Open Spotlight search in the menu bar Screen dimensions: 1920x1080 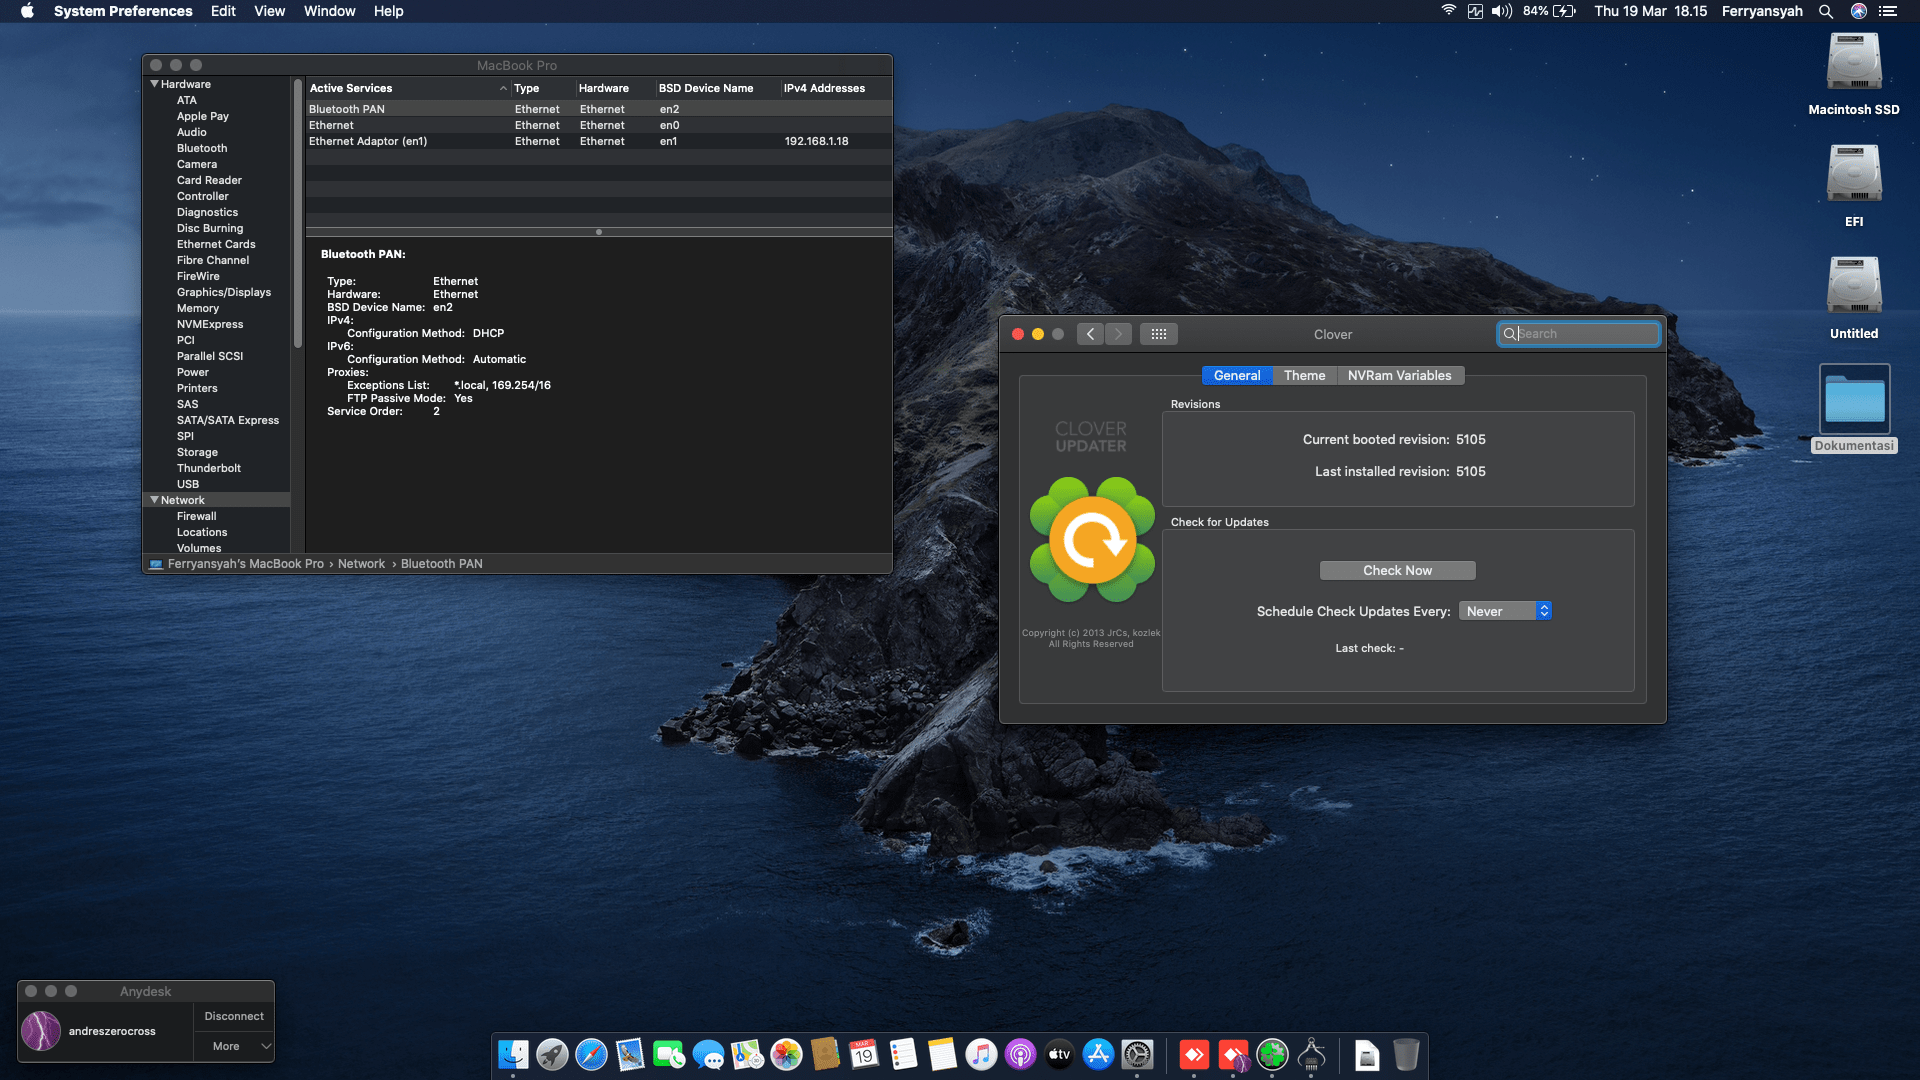pyautogui.click(x=1826, y=11)
